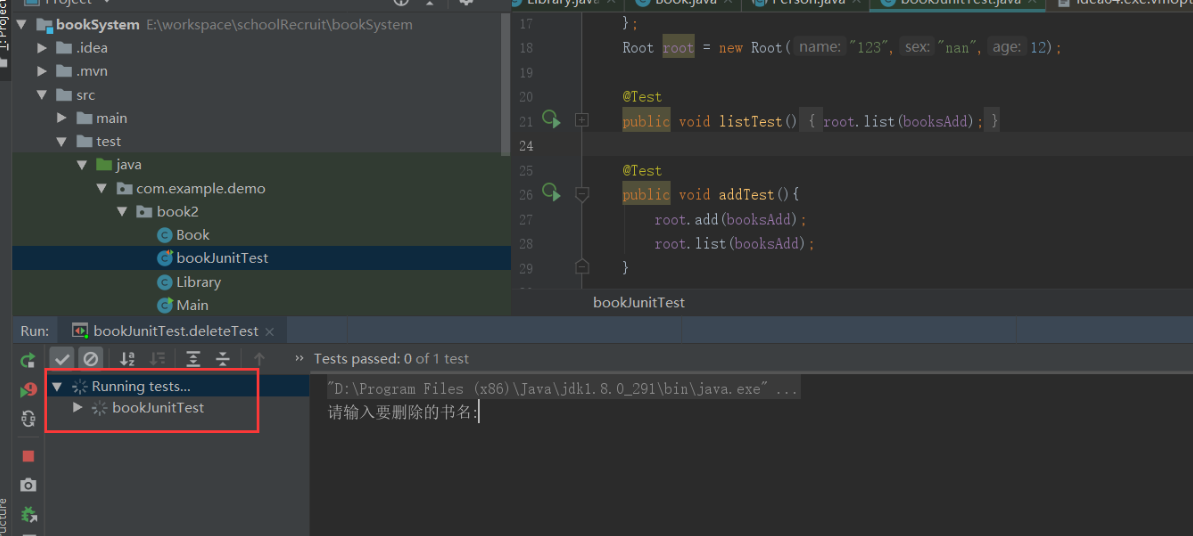This screenshot has height=536, width=1193.
Task: Select the com.example.demo package row
Action: click(x=261, y=188)
